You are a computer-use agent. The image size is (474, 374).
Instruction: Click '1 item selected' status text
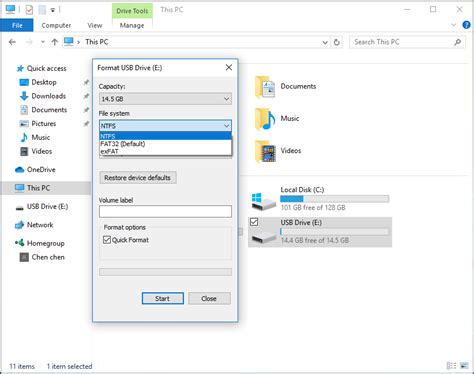69,366
